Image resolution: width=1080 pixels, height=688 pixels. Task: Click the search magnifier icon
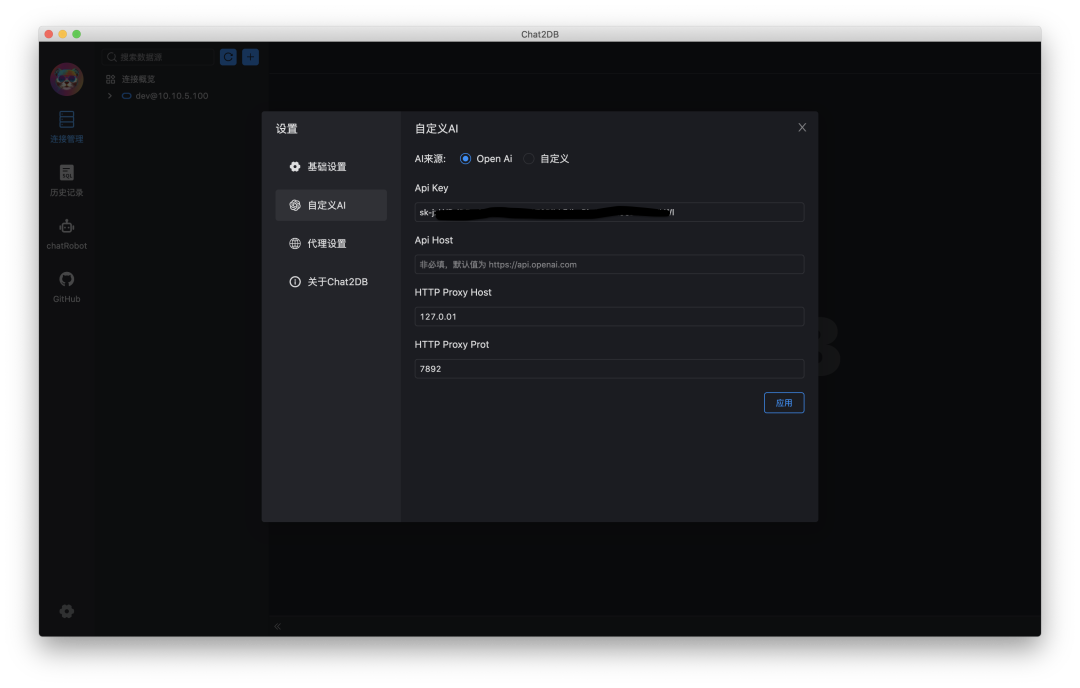point(112,57)
